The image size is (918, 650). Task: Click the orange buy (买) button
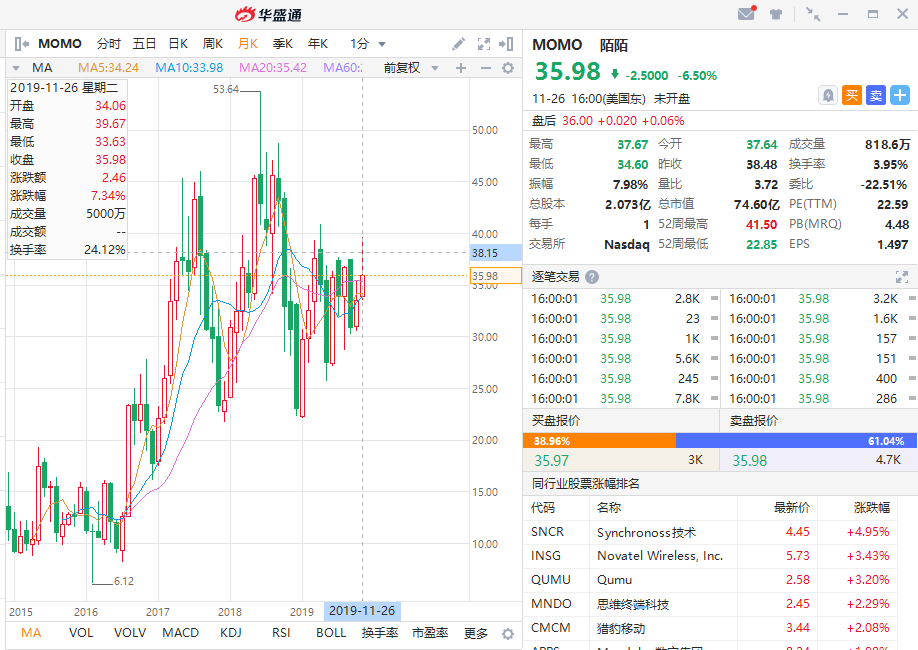[x=851, y=95]
